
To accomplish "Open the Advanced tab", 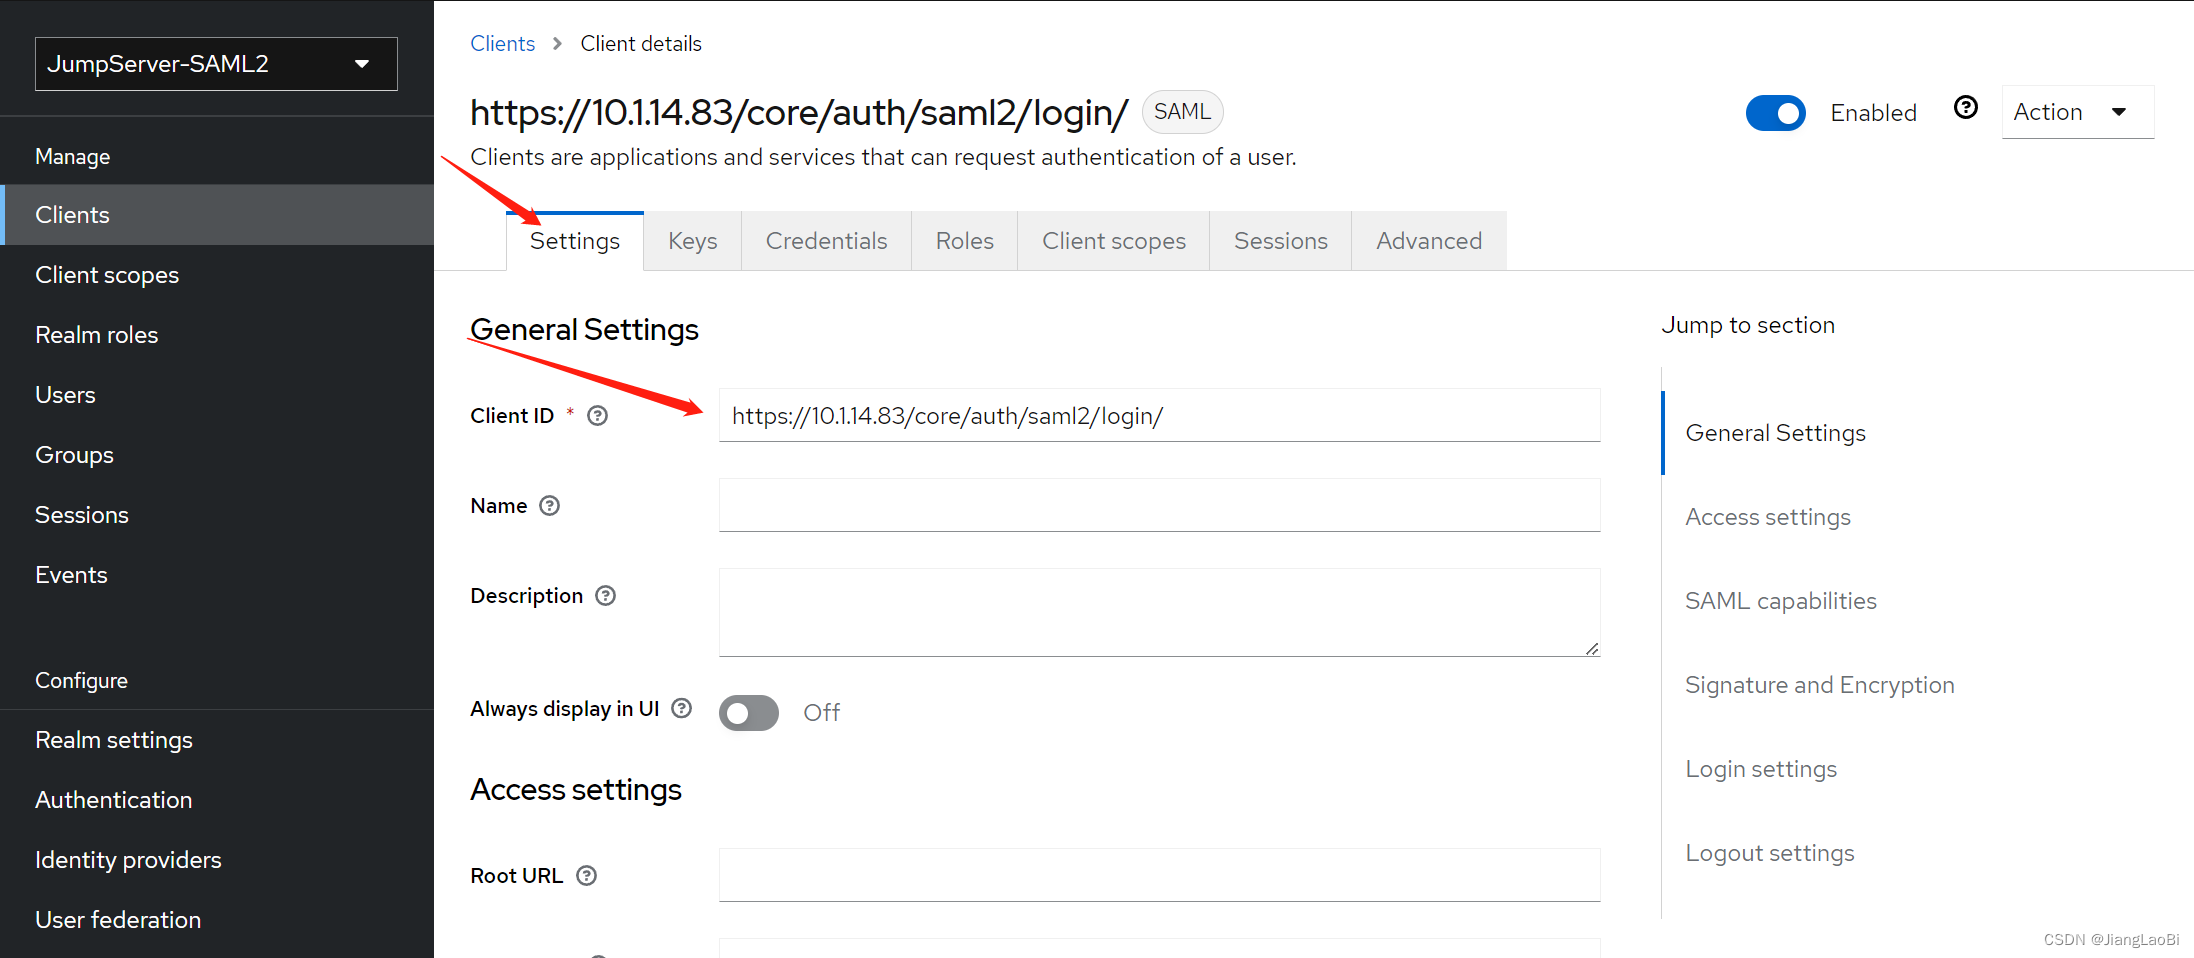I will tap(1428, 240).
